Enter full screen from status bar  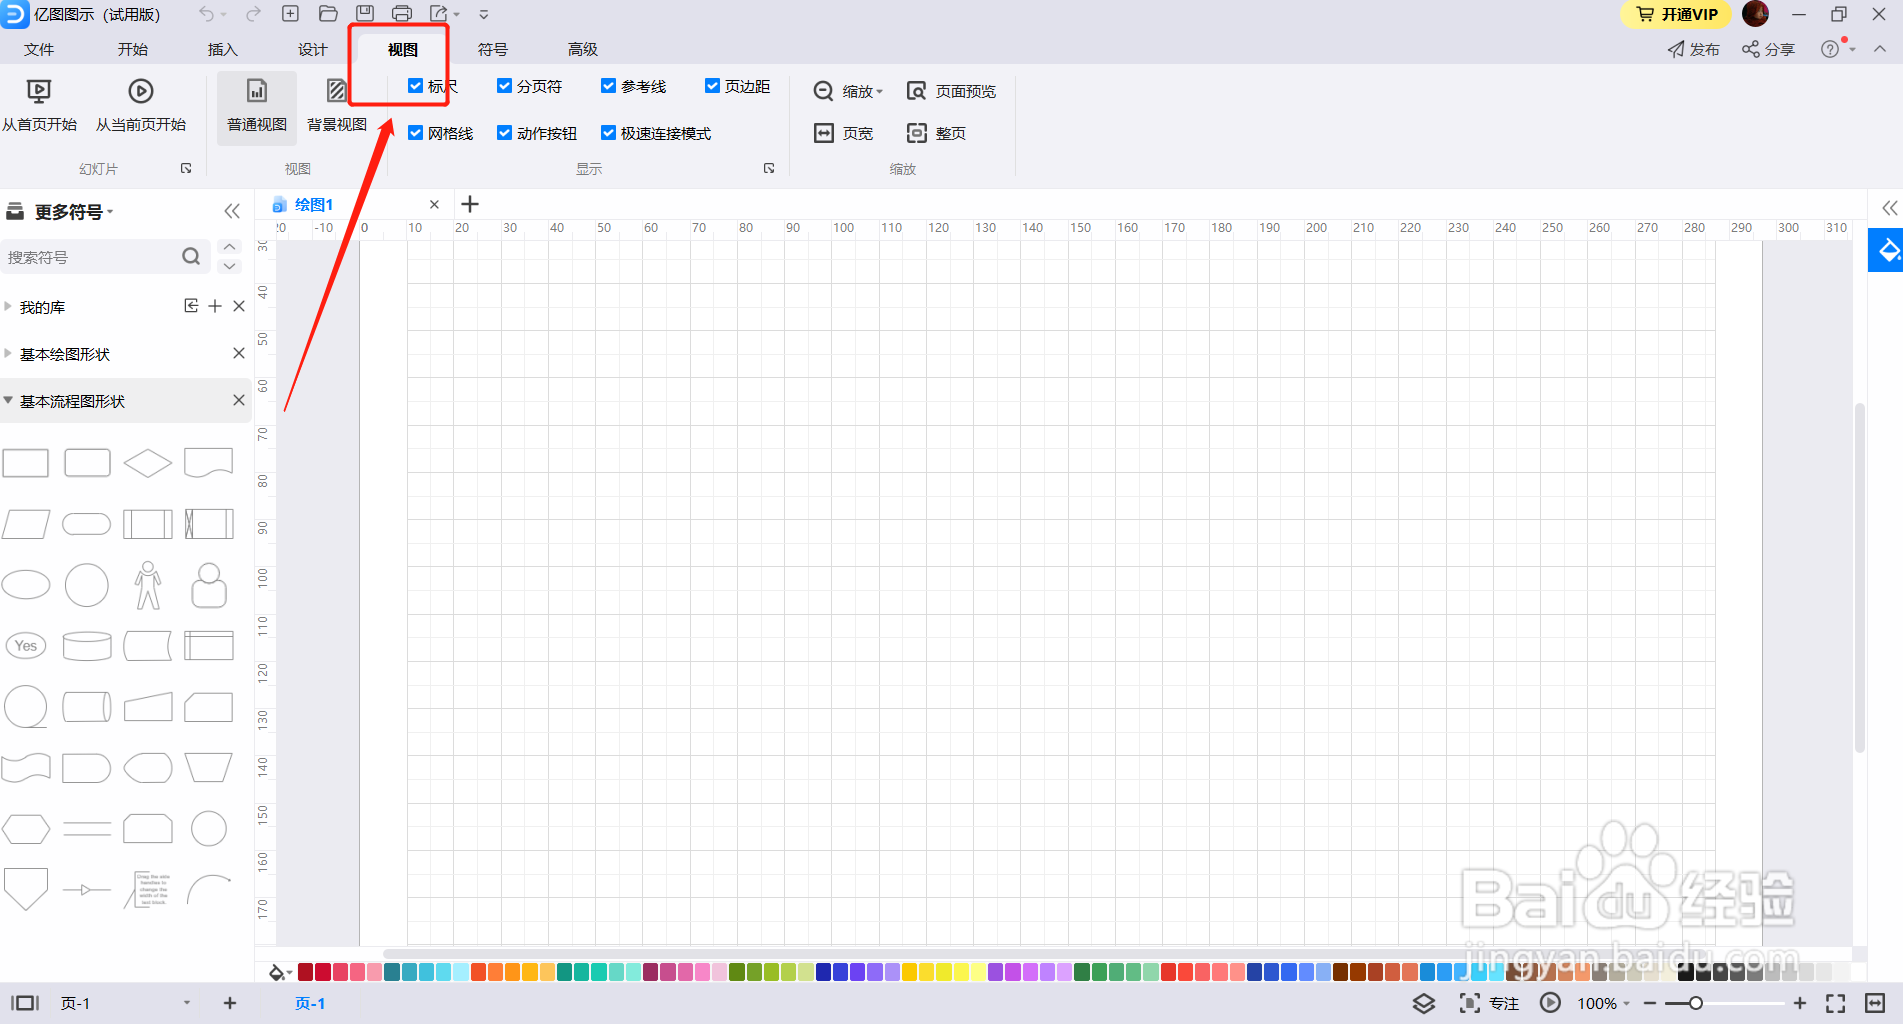pyautogui.click(x=1836, y=1003)
